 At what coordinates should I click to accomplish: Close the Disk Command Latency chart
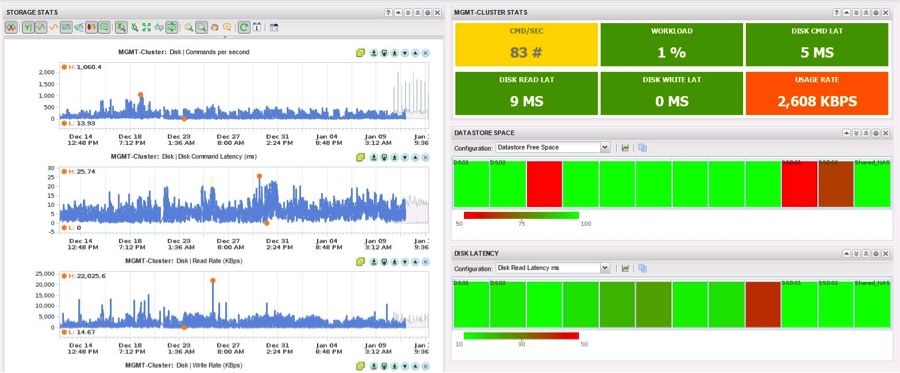[x=425, y=157]
